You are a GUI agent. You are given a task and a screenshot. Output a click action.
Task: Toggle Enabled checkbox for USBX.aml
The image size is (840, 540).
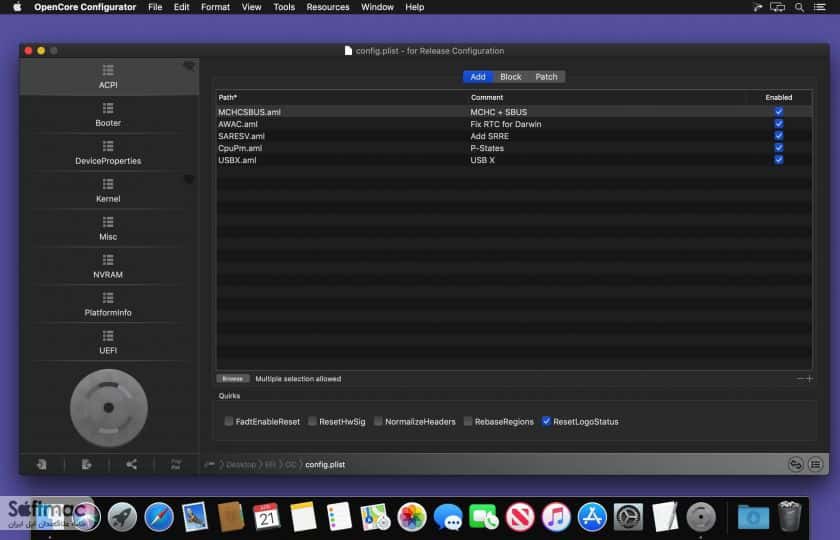[x=779, y=160]
